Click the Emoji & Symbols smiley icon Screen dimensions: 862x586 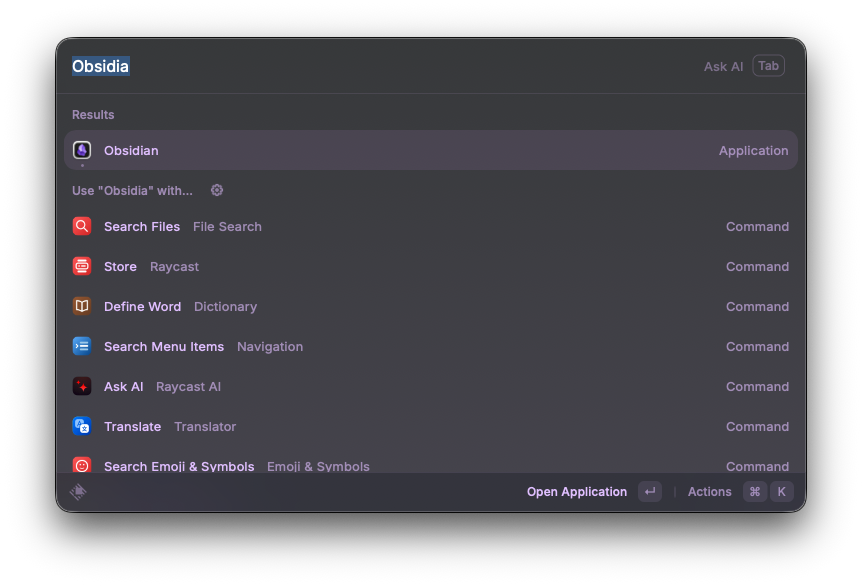[82, 465]
